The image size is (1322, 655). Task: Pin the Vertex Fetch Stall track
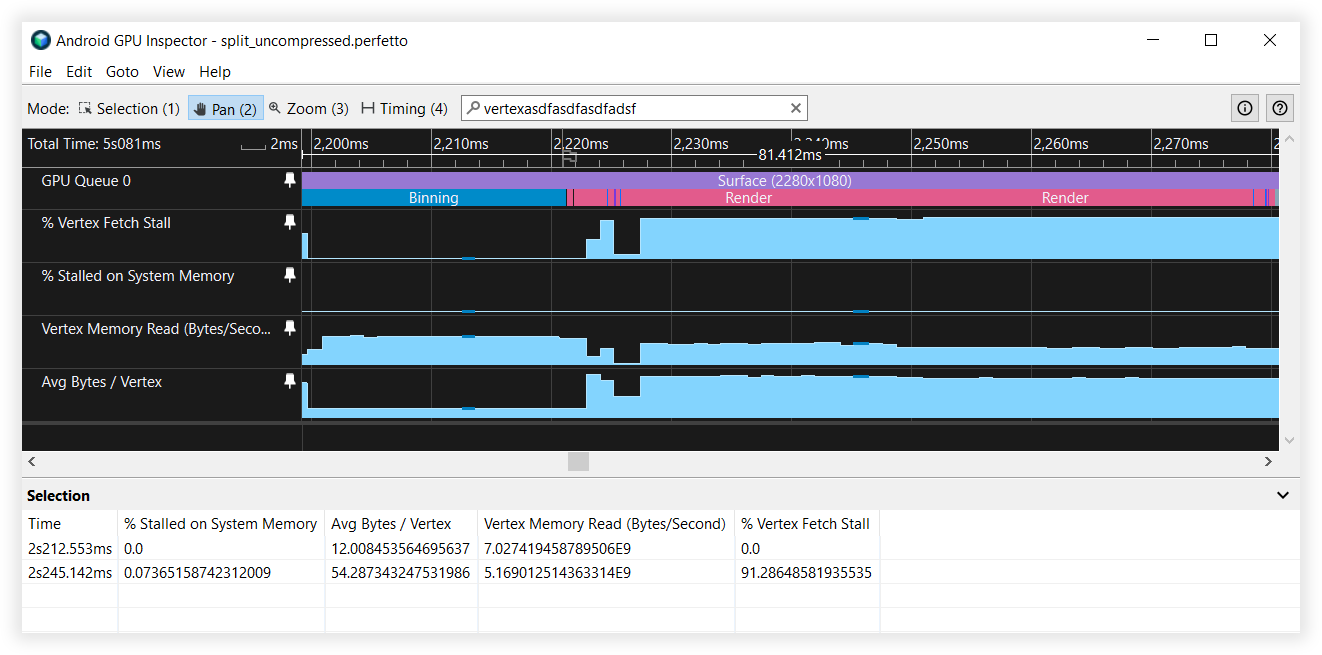tap(290, 222)
